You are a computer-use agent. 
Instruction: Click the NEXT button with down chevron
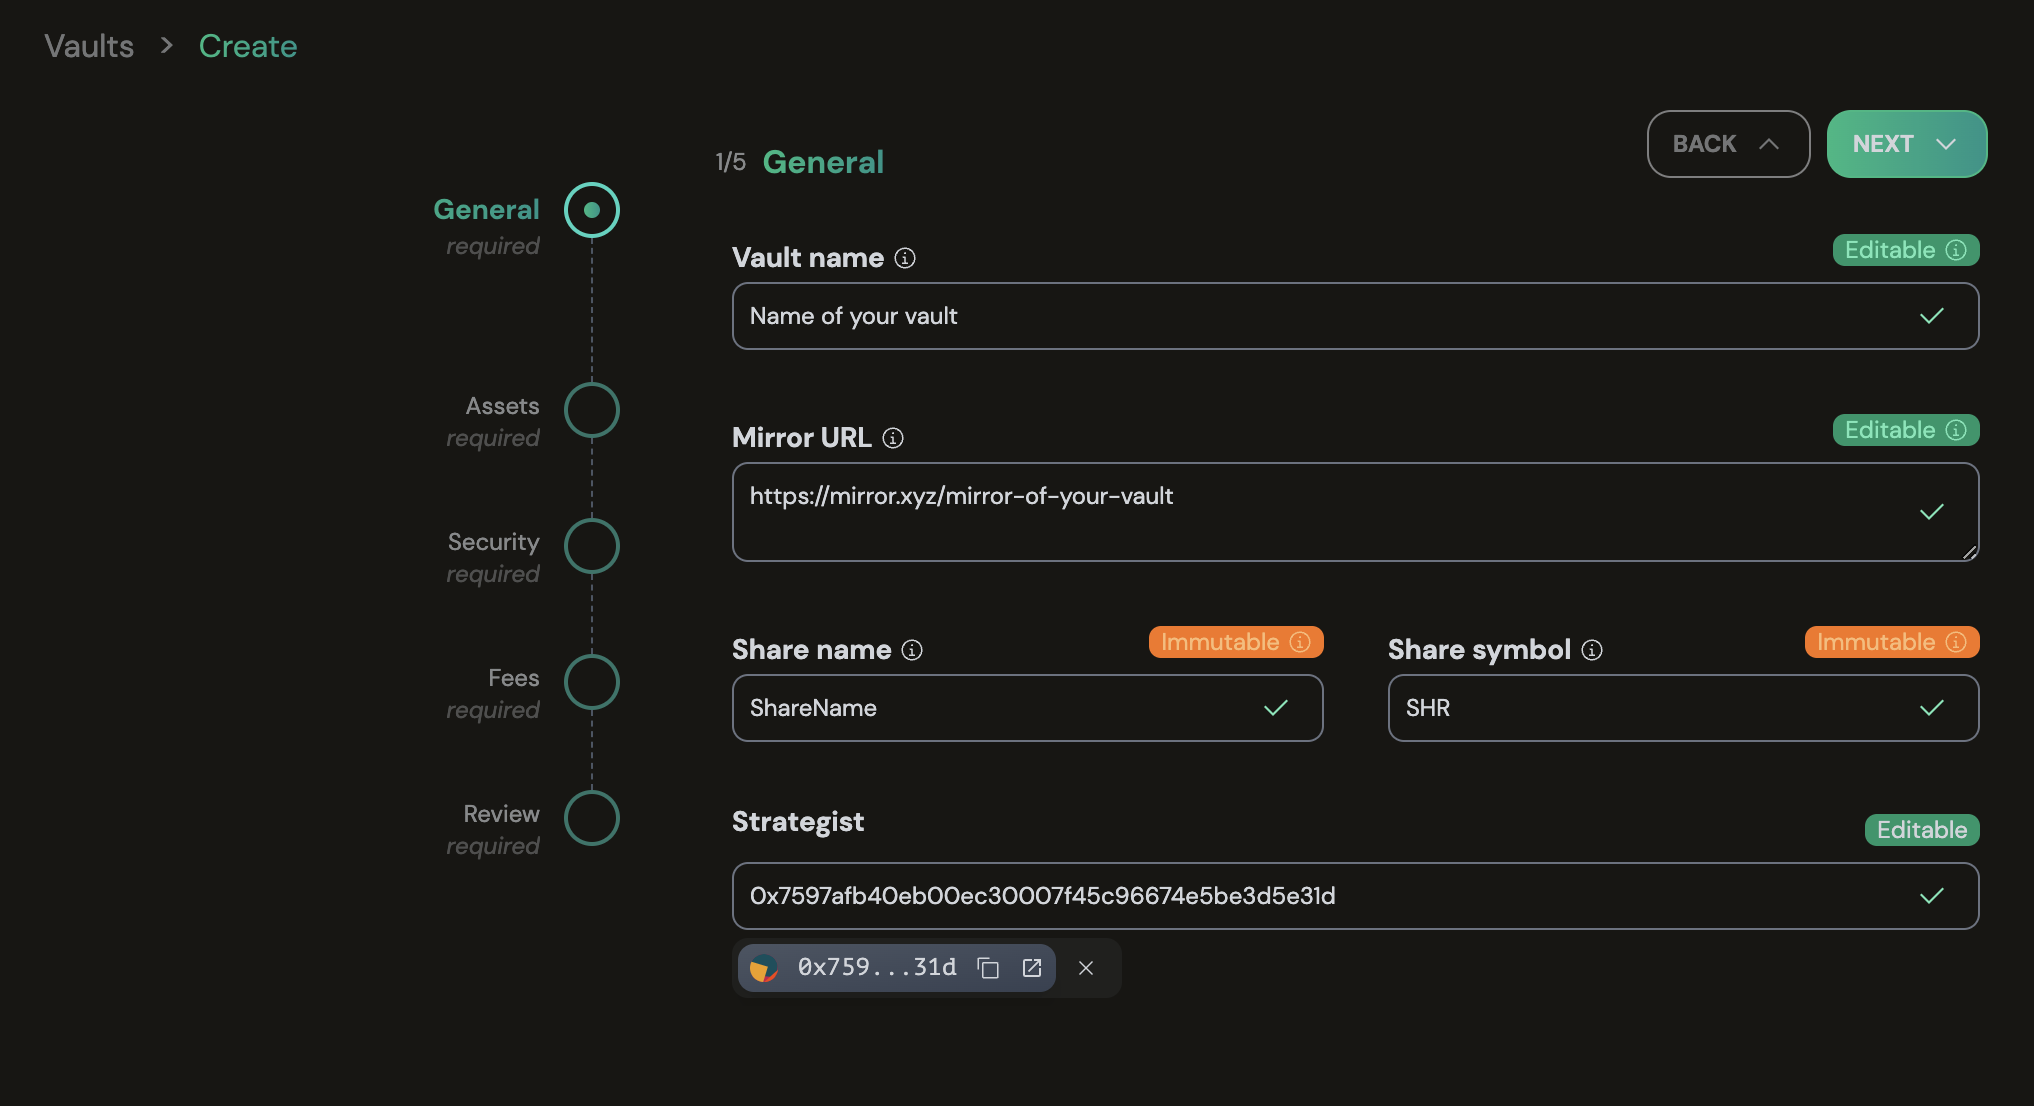point(1906,144)
